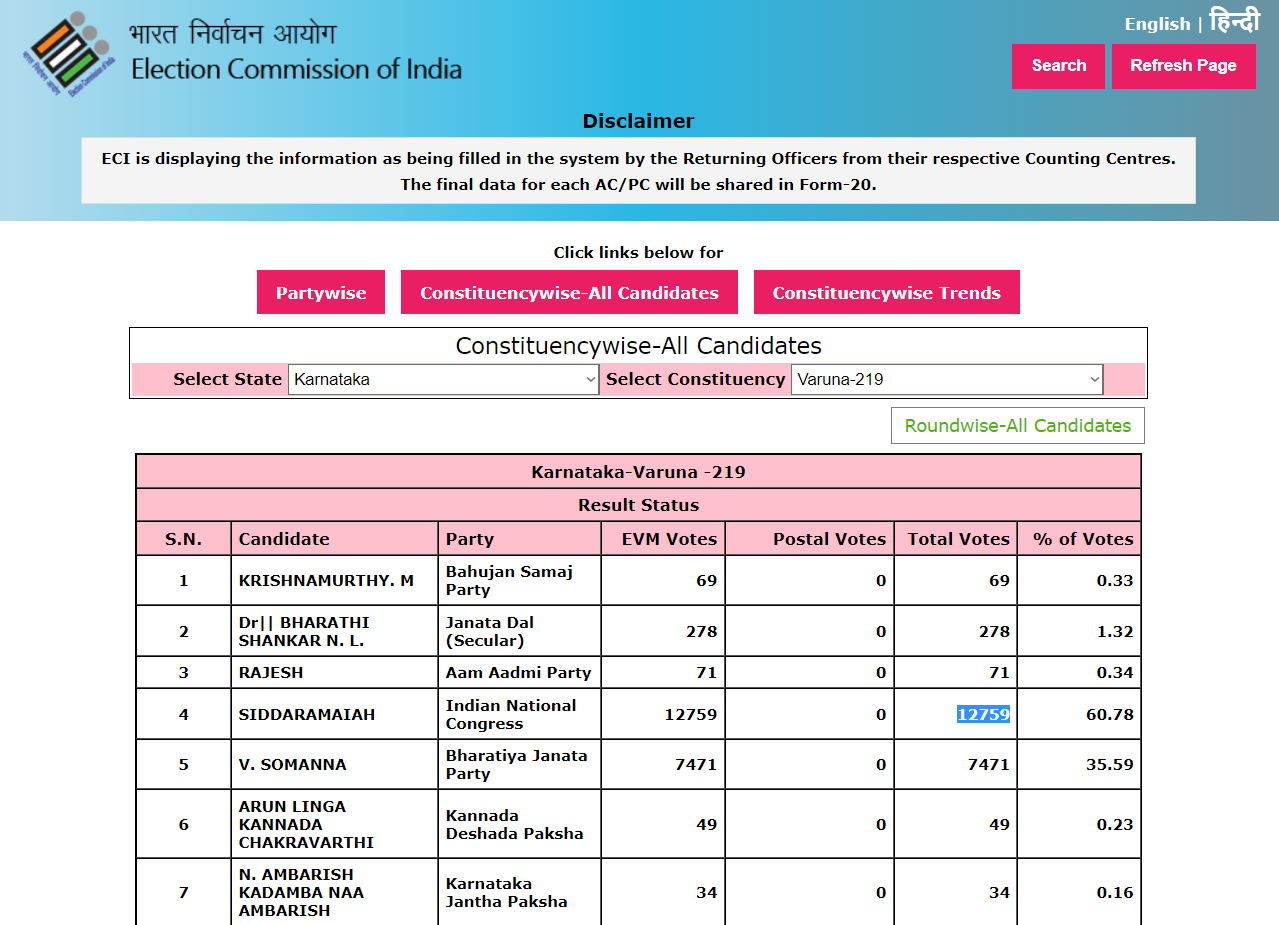Click the Constituencywise-All Candidates section title
The width and height of the screenshot is (1279, 925).
pyautogui.click(x=638, y=346)
